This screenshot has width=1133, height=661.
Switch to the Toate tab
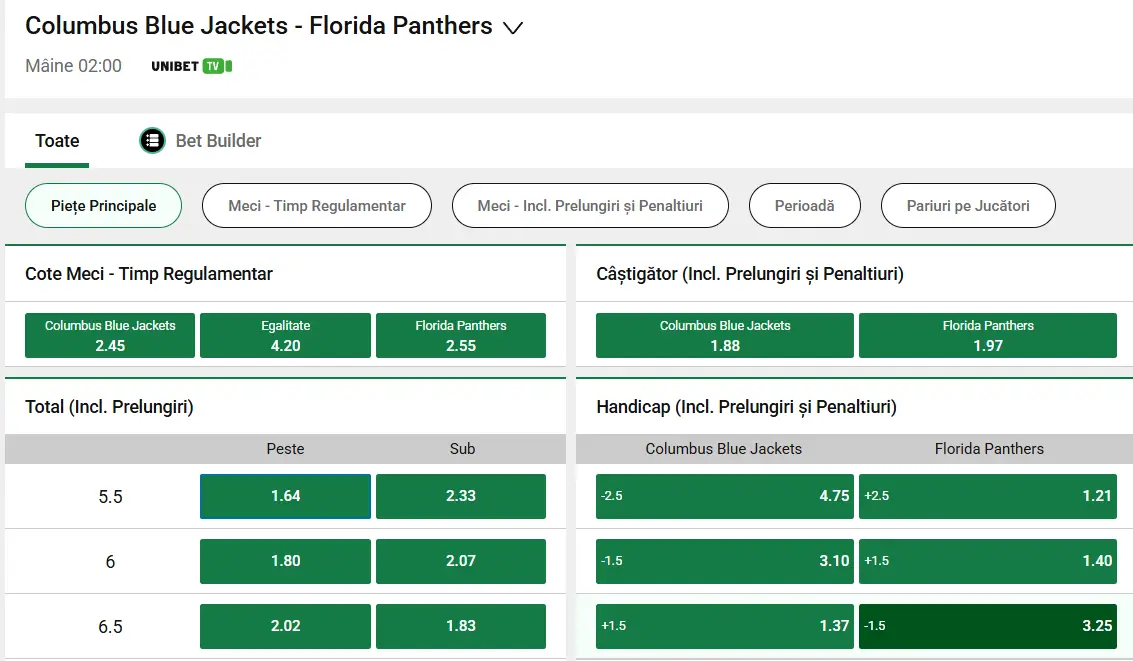(x=56, y=141)
